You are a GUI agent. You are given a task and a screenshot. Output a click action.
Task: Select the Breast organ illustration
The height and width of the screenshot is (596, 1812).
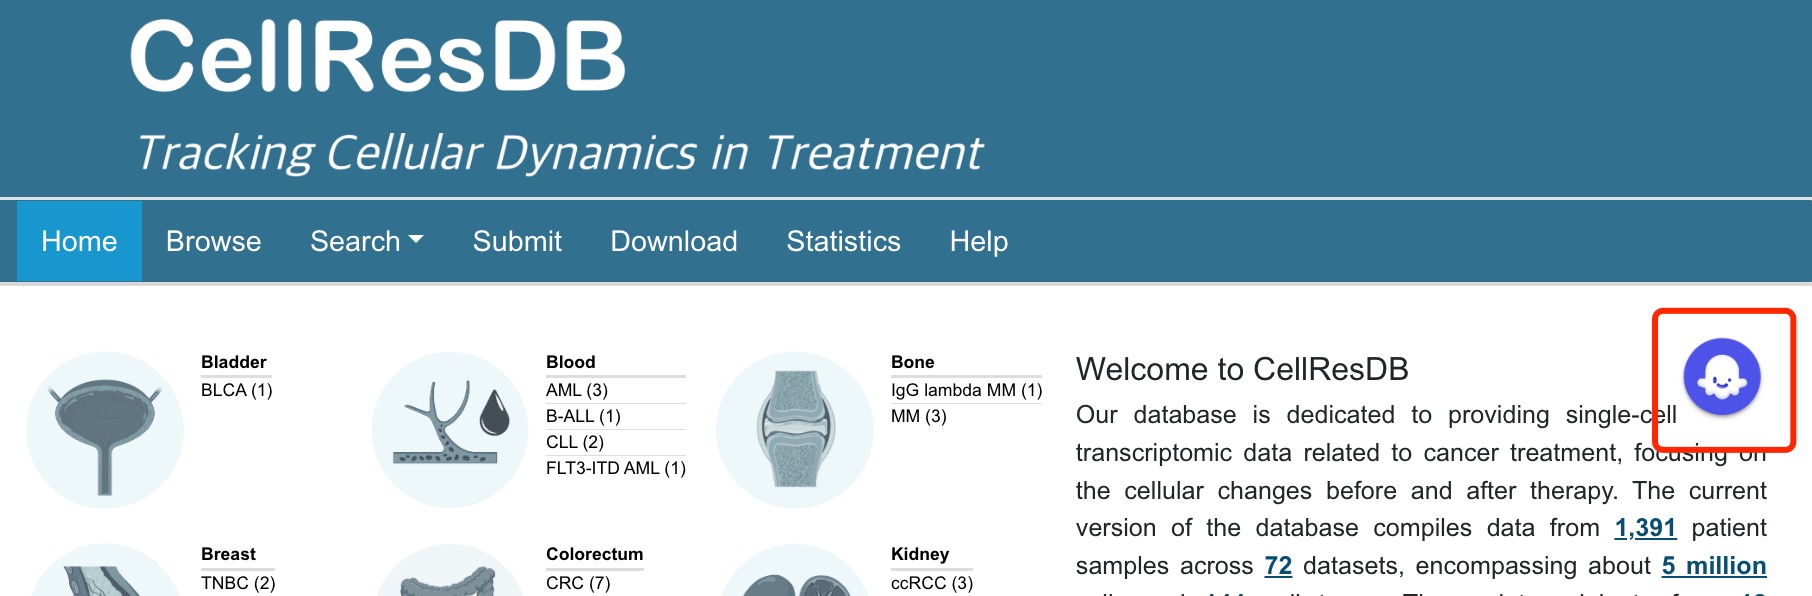[105, 571]
